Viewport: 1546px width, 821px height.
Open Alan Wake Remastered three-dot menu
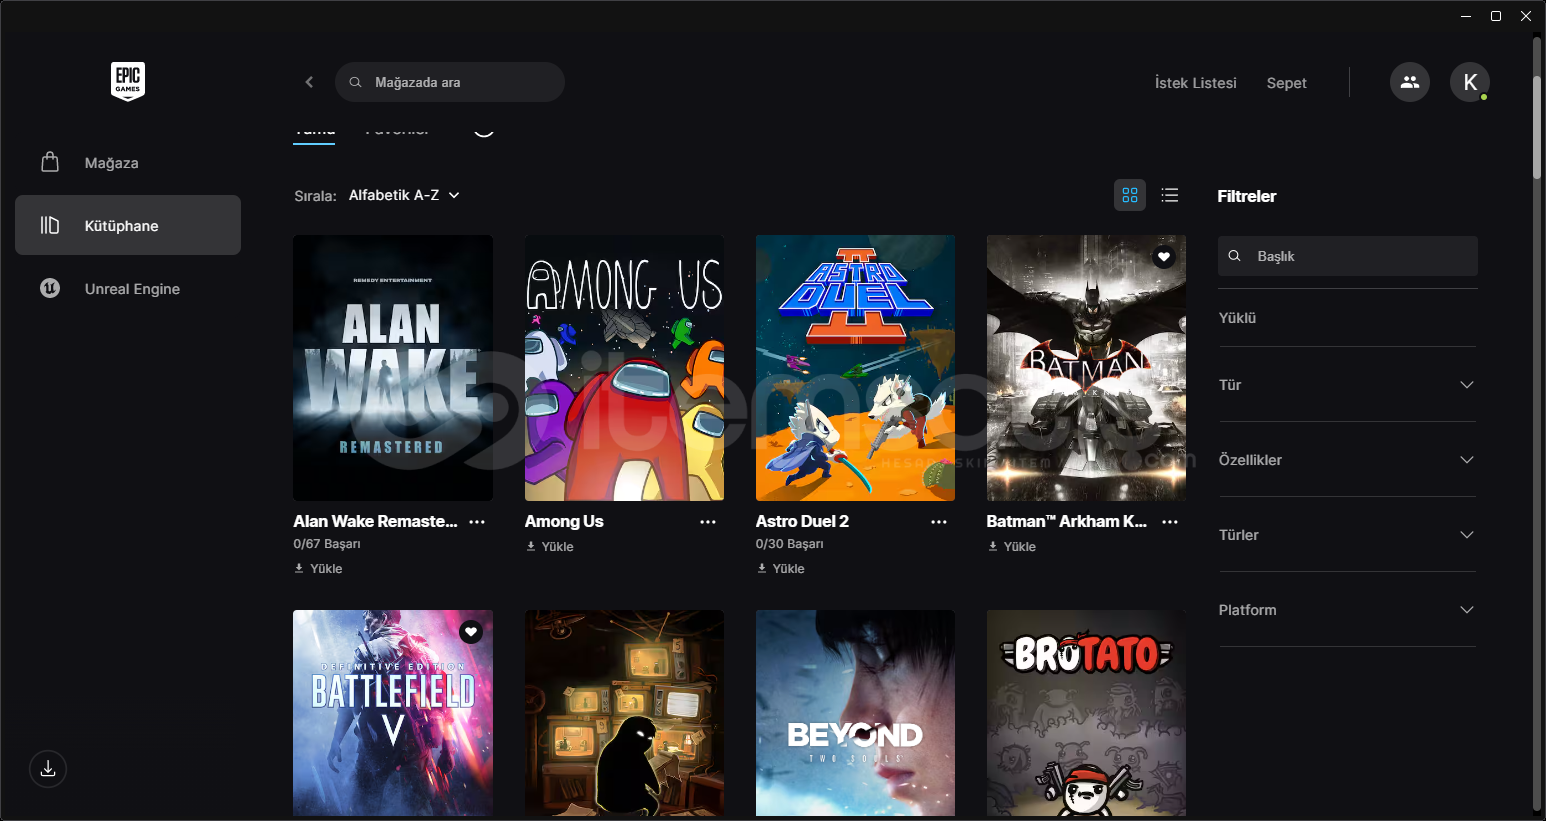click(477, 522)
